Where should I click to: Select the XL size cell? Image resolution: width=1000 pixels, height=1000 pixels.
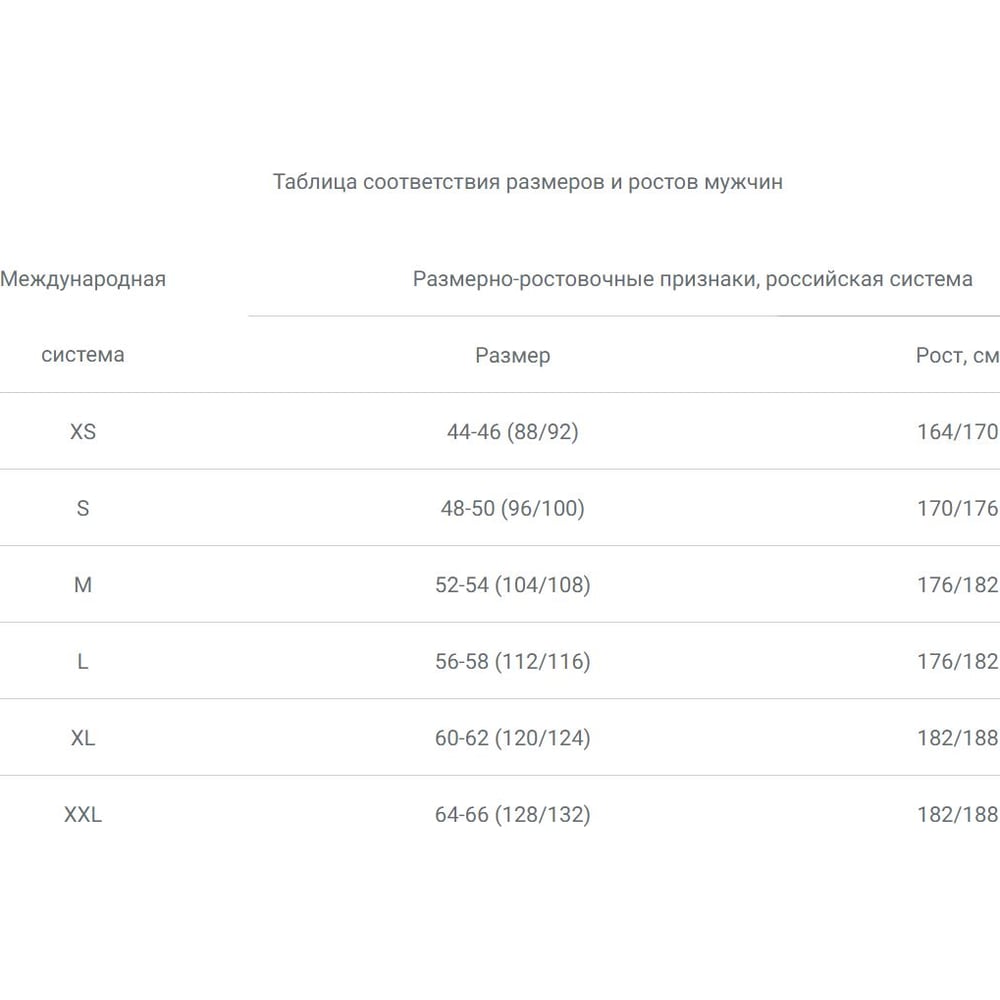pyautogui.click(x=83, y=738)
